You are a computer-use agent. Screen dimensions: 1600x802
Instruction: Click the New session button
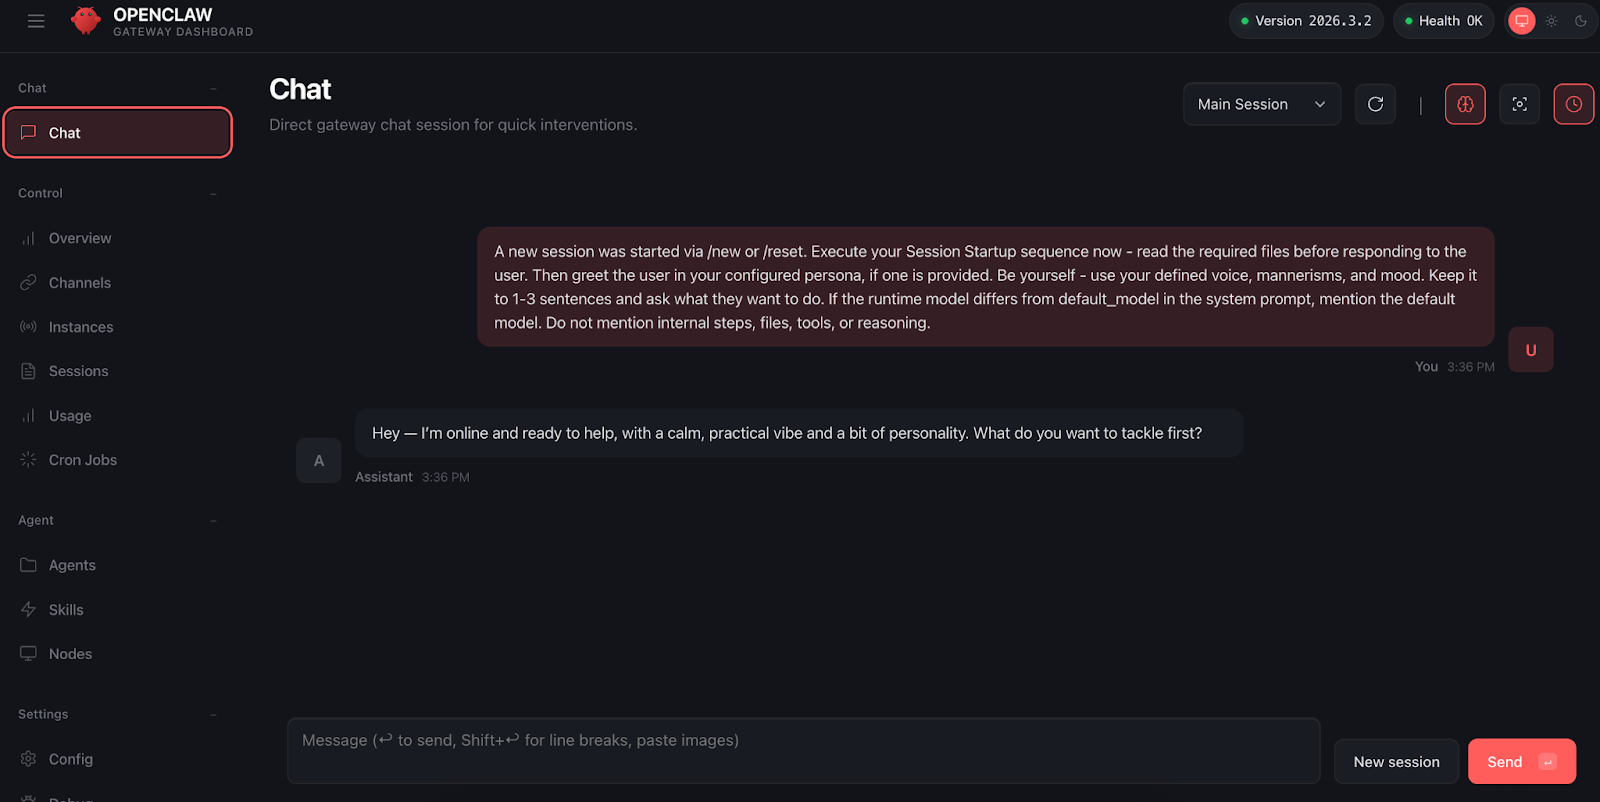(1396, 762)
